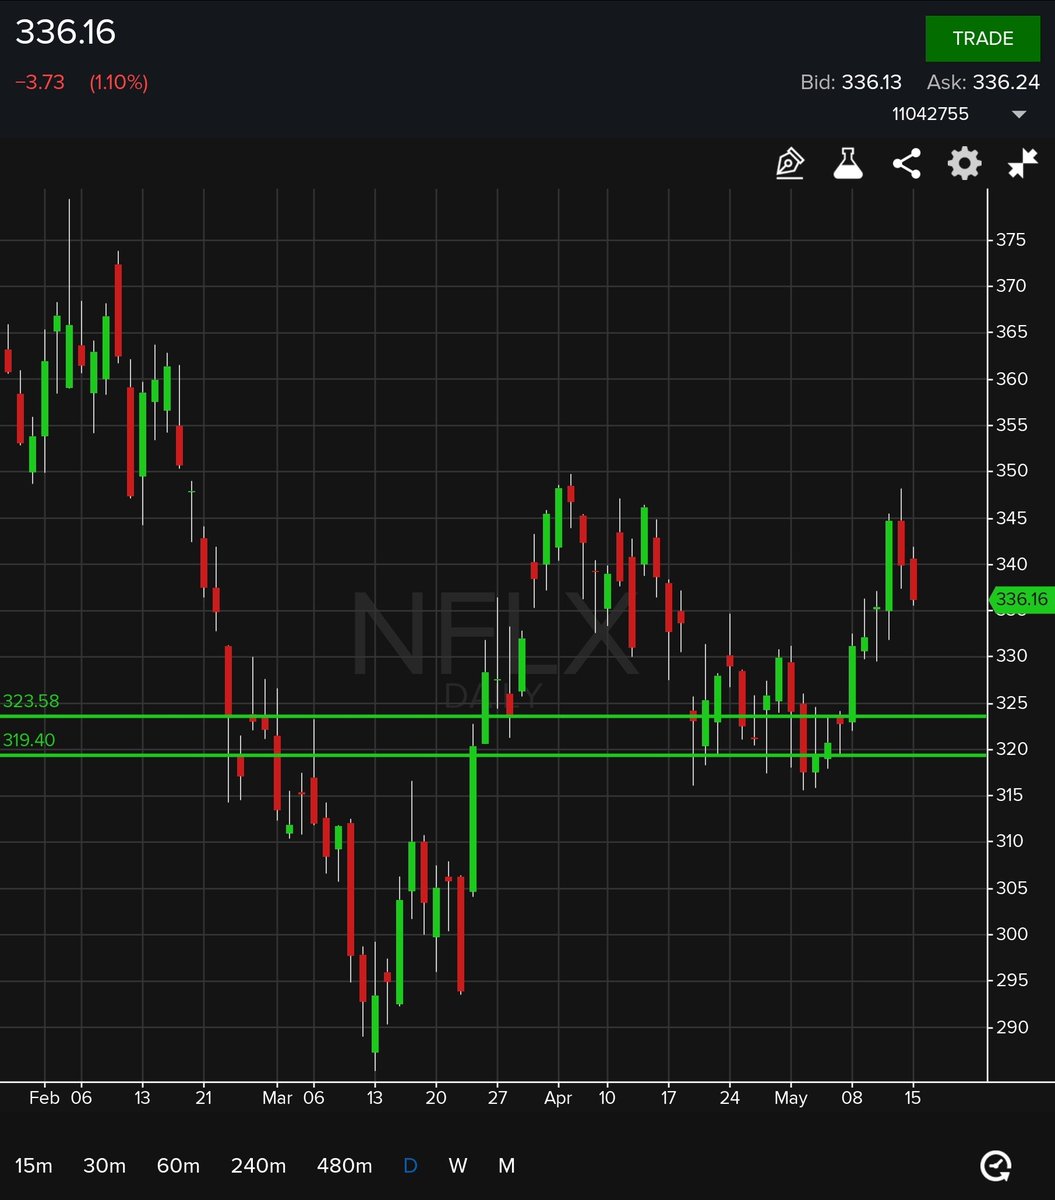Image resolution: width=1055 pixels, height=1200 pixels.
Task: Tap the (1.10%) percent change
Action: click(x=118, y=82)
